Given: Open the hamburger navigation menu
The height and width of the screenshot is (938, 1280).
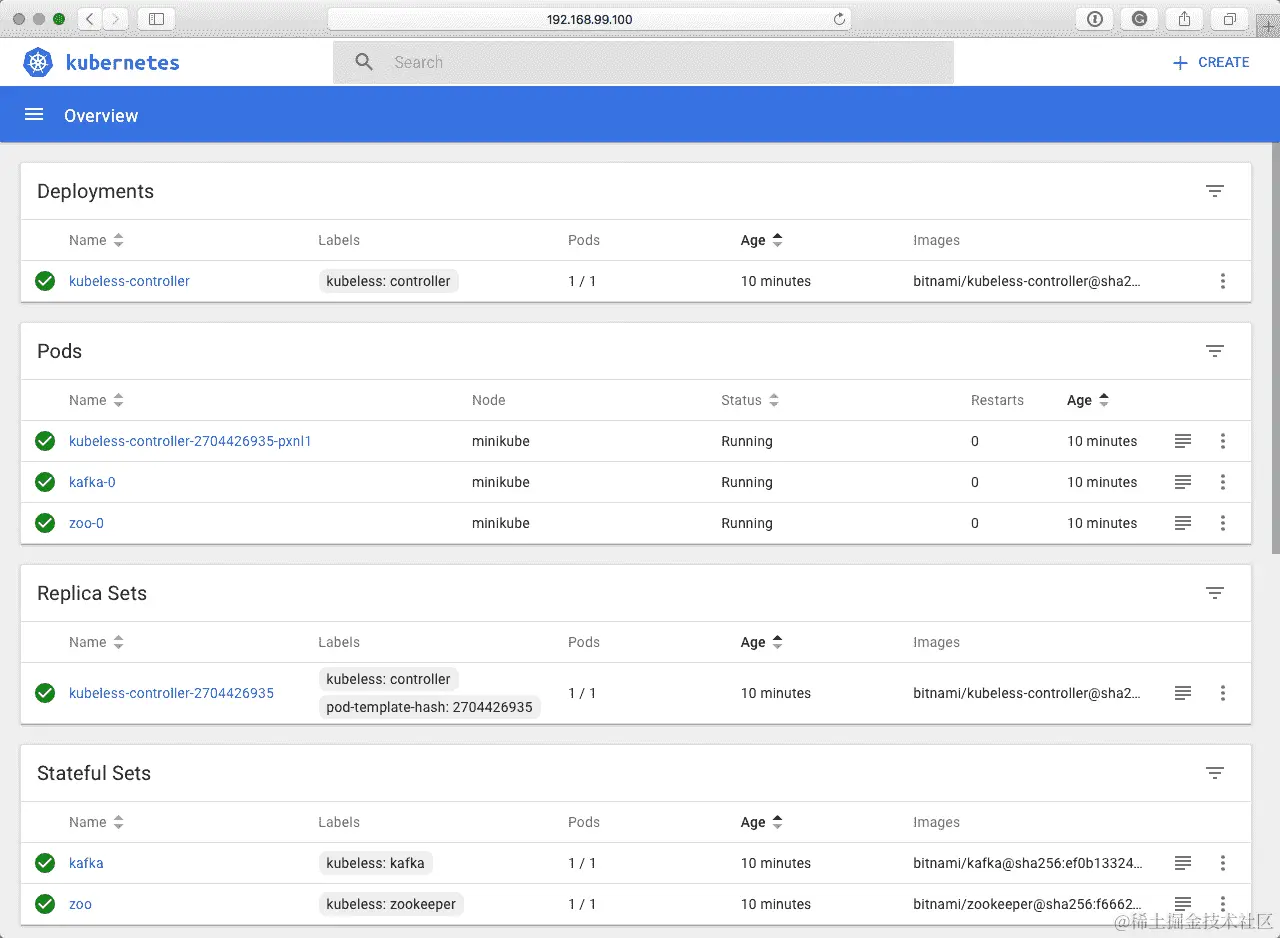Looking at the screenshot, I should [34, 115].
